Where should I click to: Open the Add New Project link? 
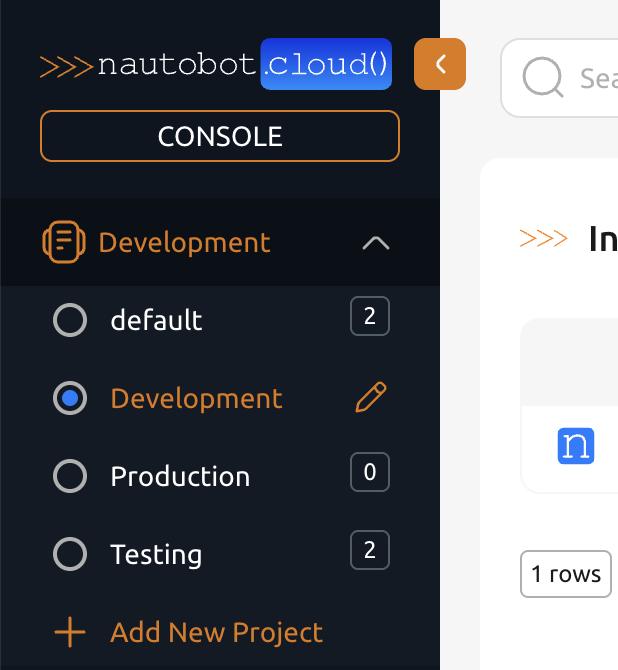click(x=216, y=632)
